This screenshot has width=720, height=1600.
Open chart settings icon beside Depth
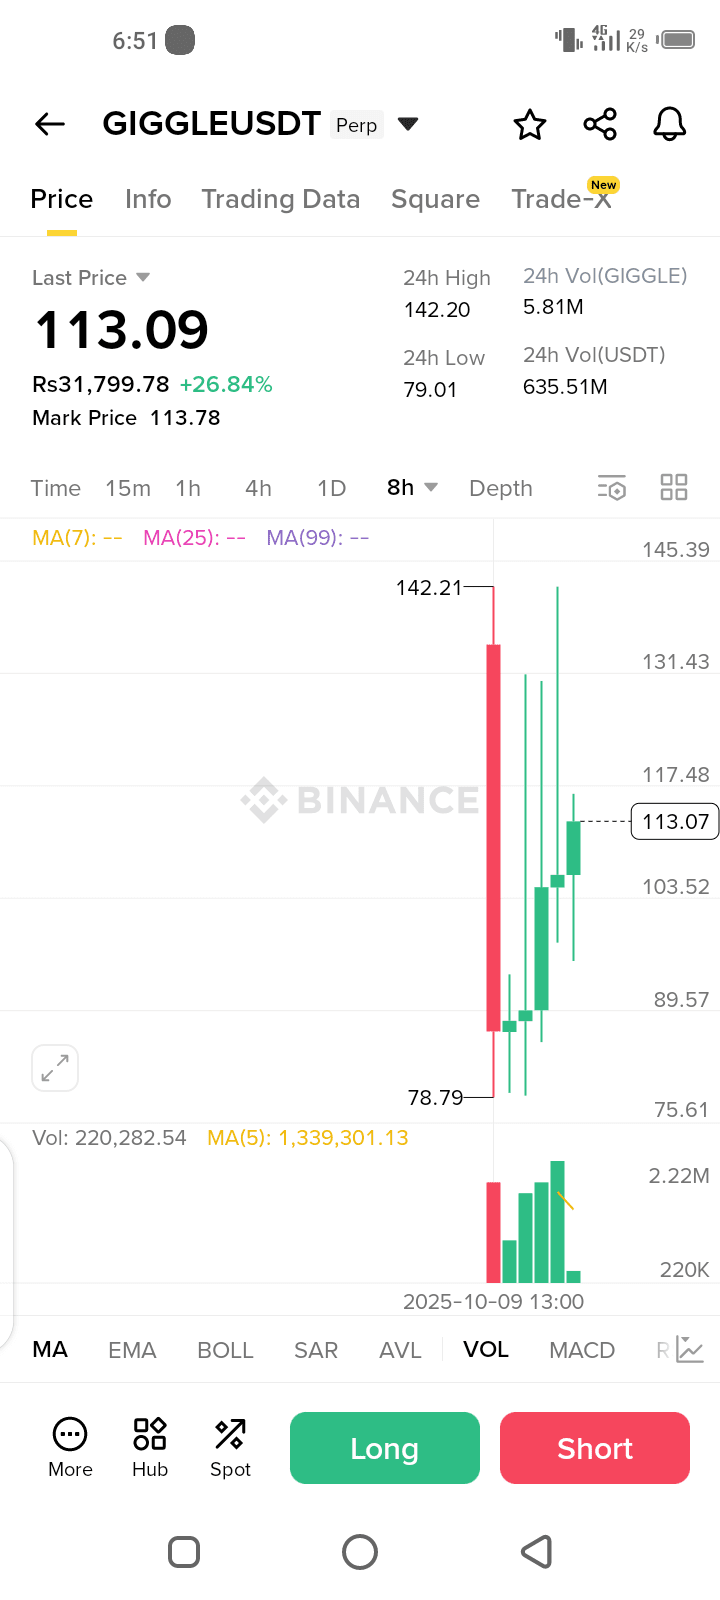[x=611, y=488]
